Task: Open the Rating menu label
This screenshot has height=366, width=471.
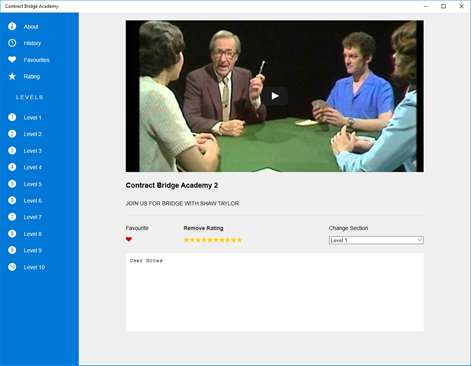Action: [x=32, y=77]
